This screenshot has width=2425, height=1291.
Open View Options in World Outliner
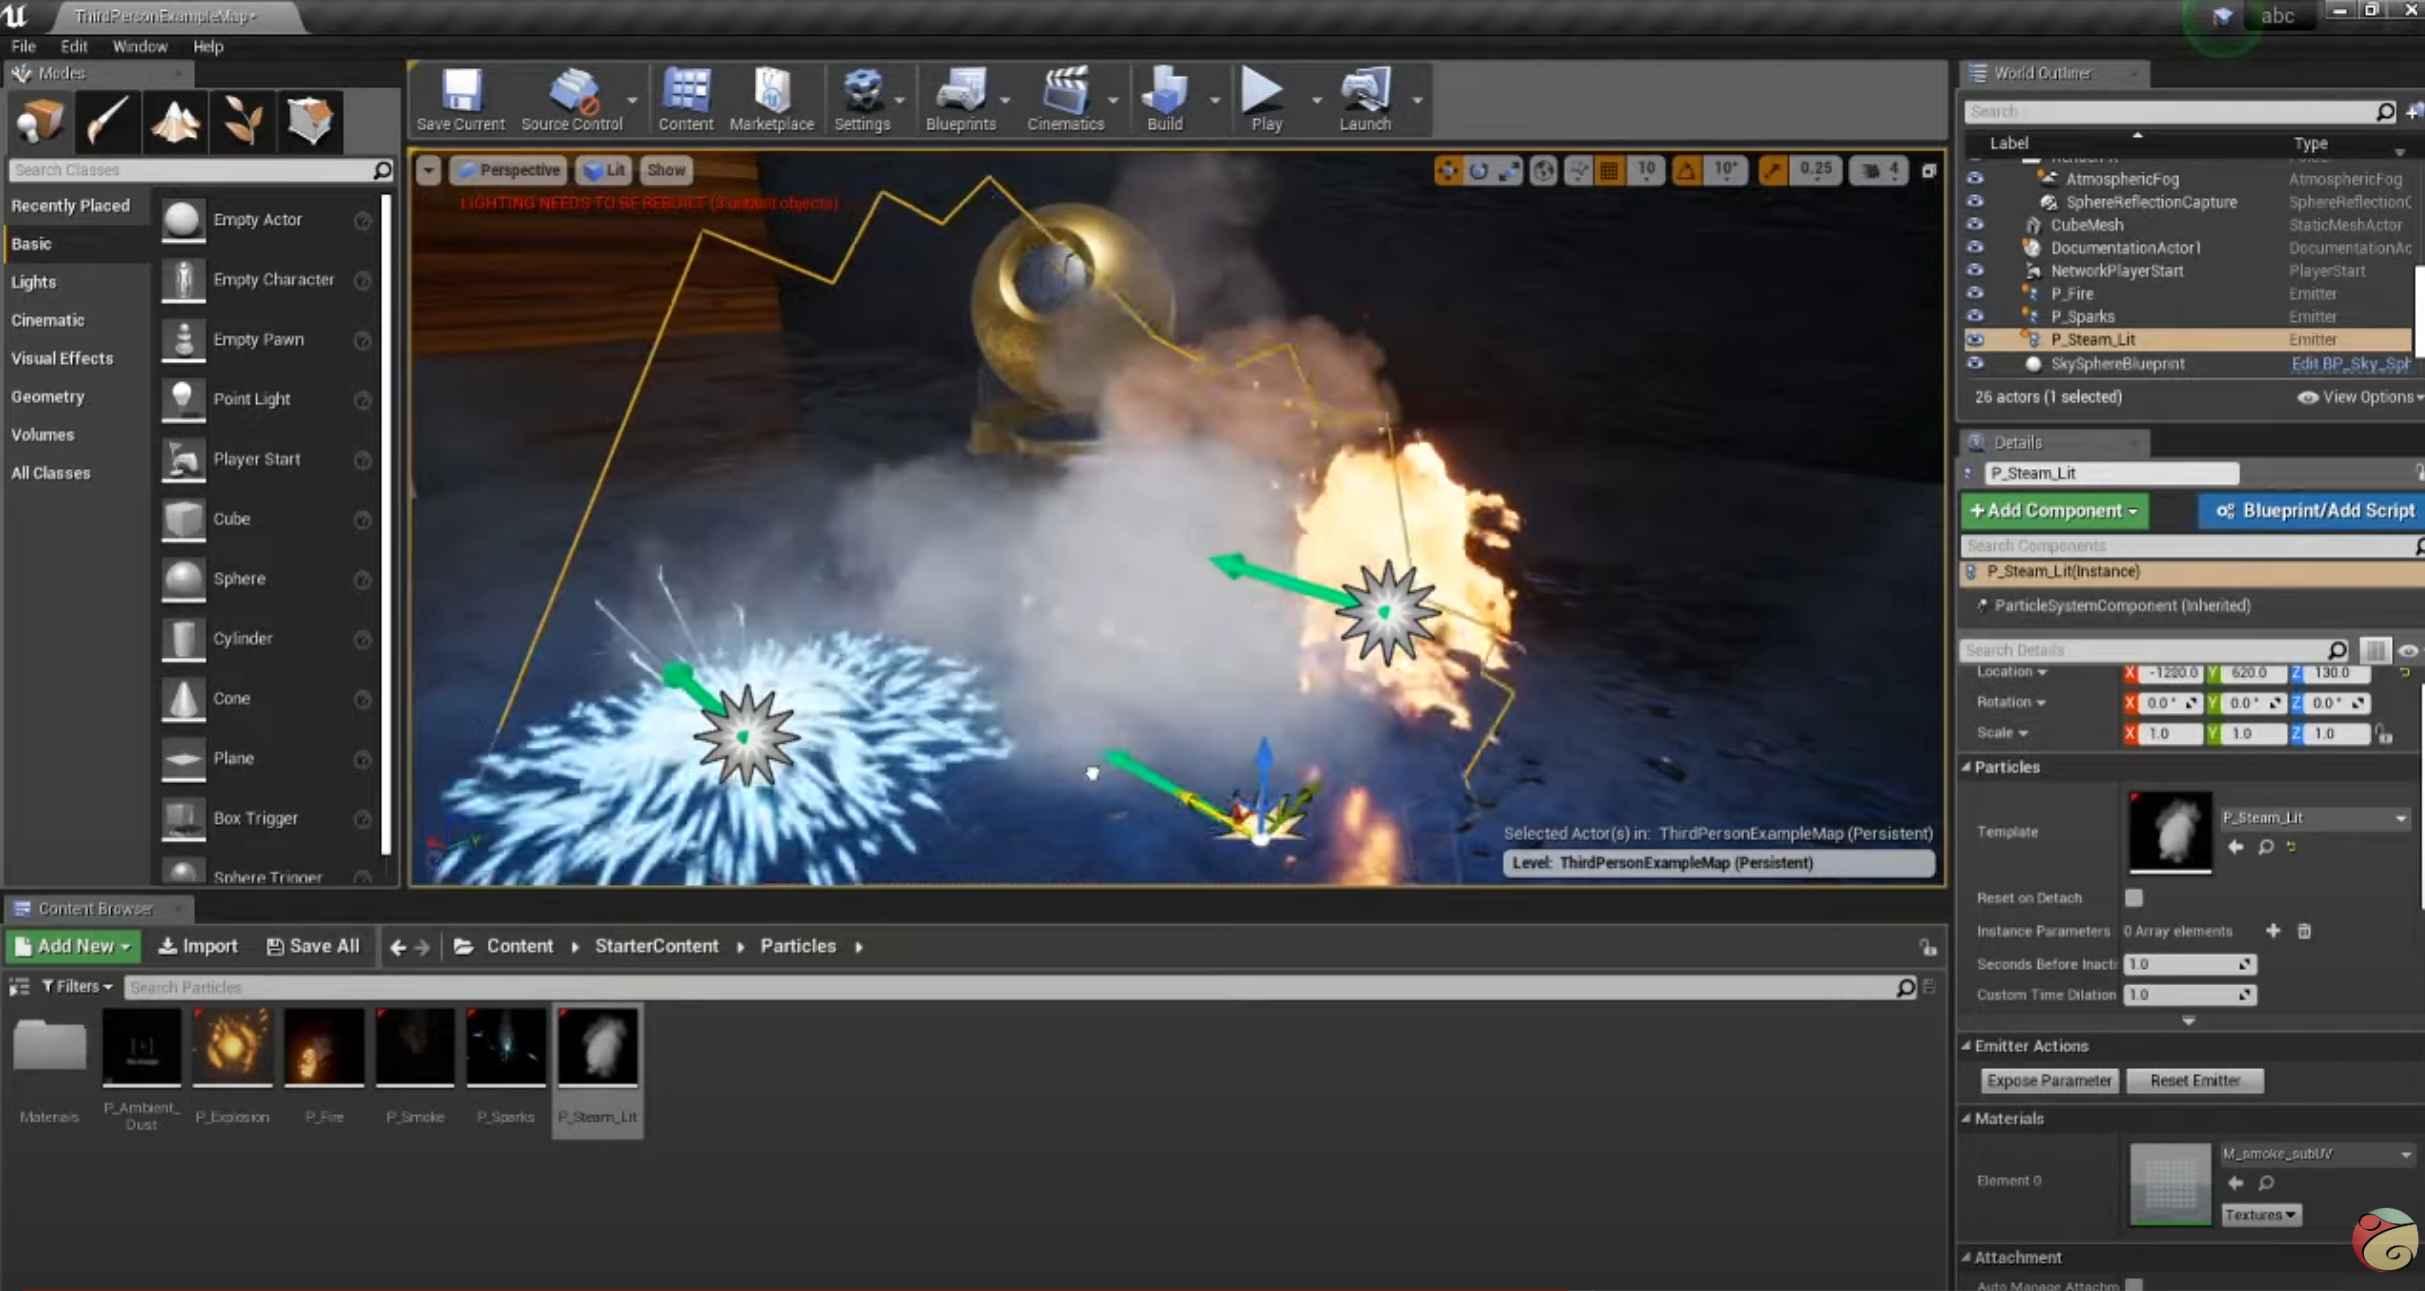point(2359,397)
